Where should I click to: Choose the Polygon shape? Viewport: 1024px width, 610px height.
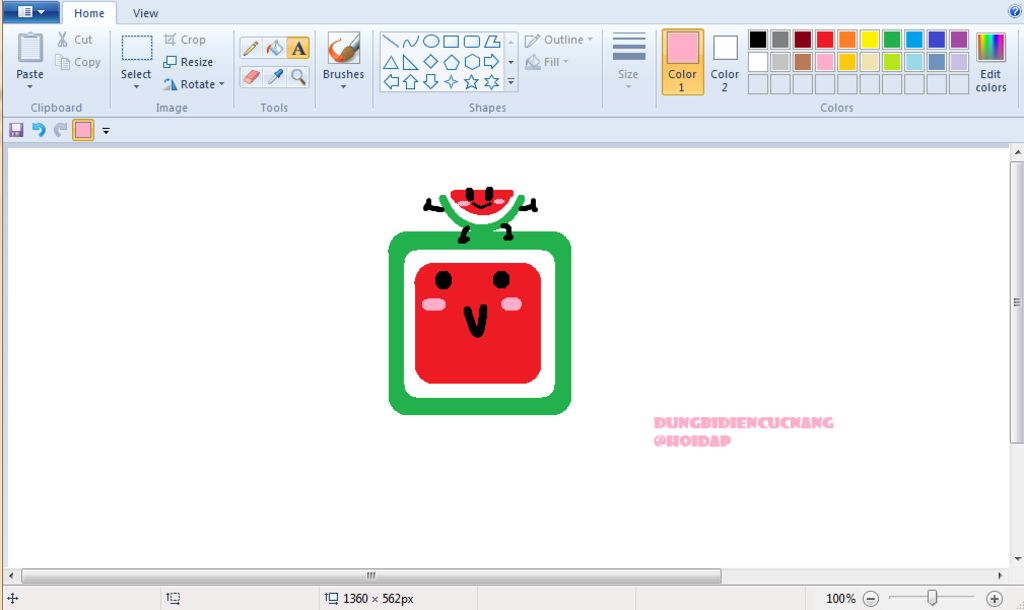click(x=492, y=42)
